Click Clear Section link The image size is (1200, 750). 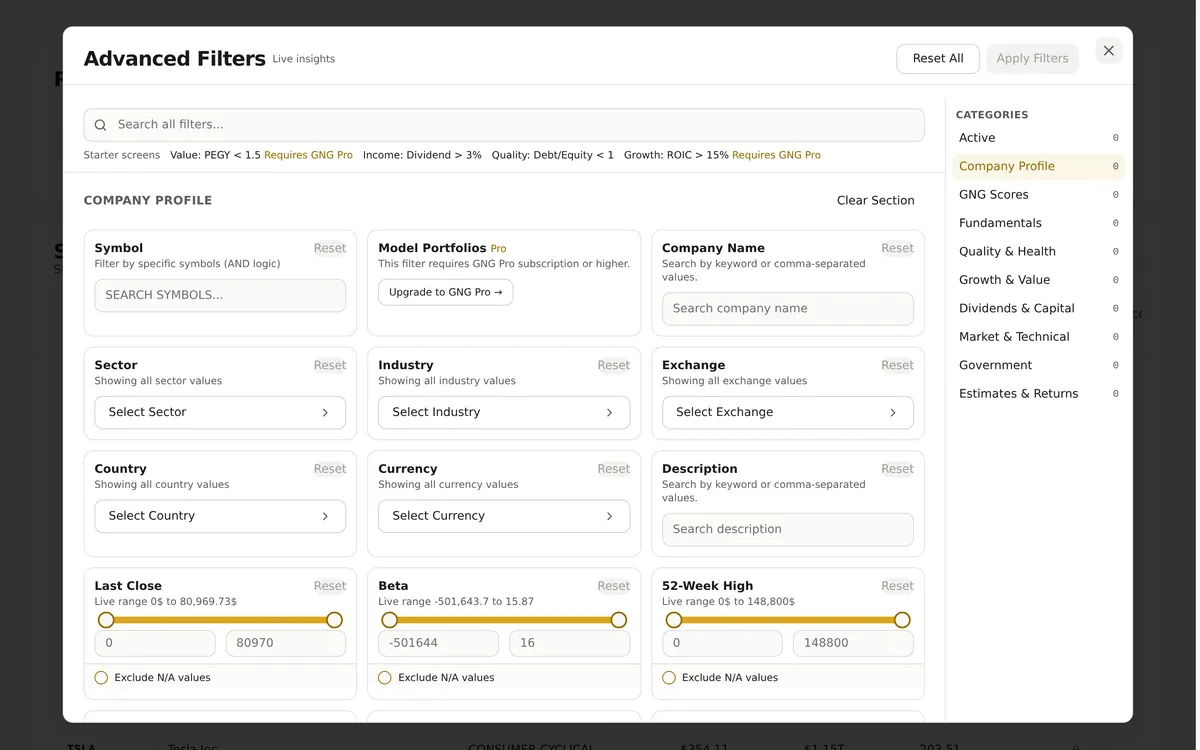click(x=875, y=200)
